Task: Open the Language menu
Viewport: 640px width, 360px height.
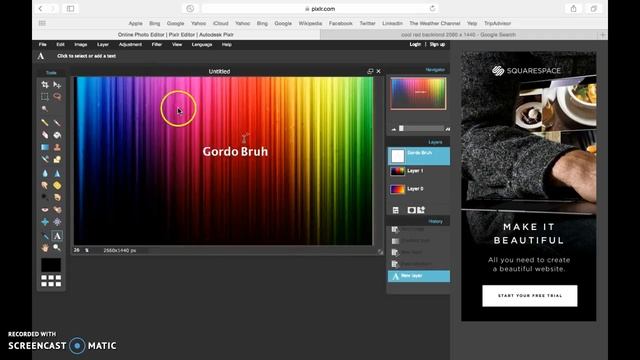Action: point(202,44)
